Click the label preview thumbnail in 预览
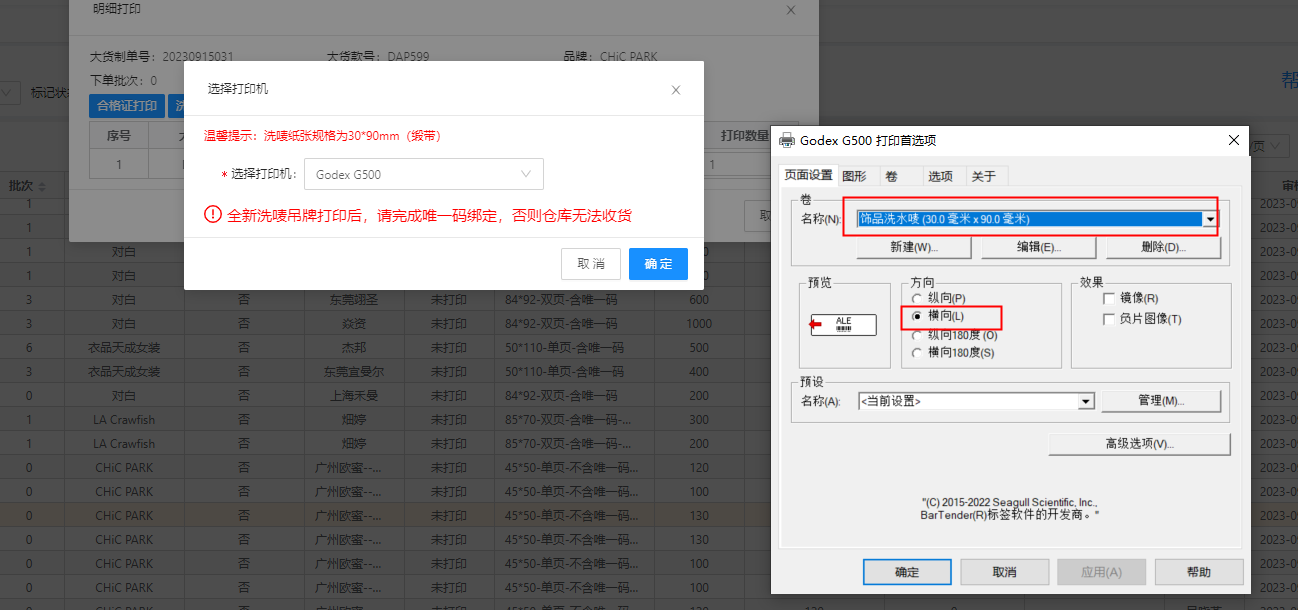 click(x=843, y=325)
